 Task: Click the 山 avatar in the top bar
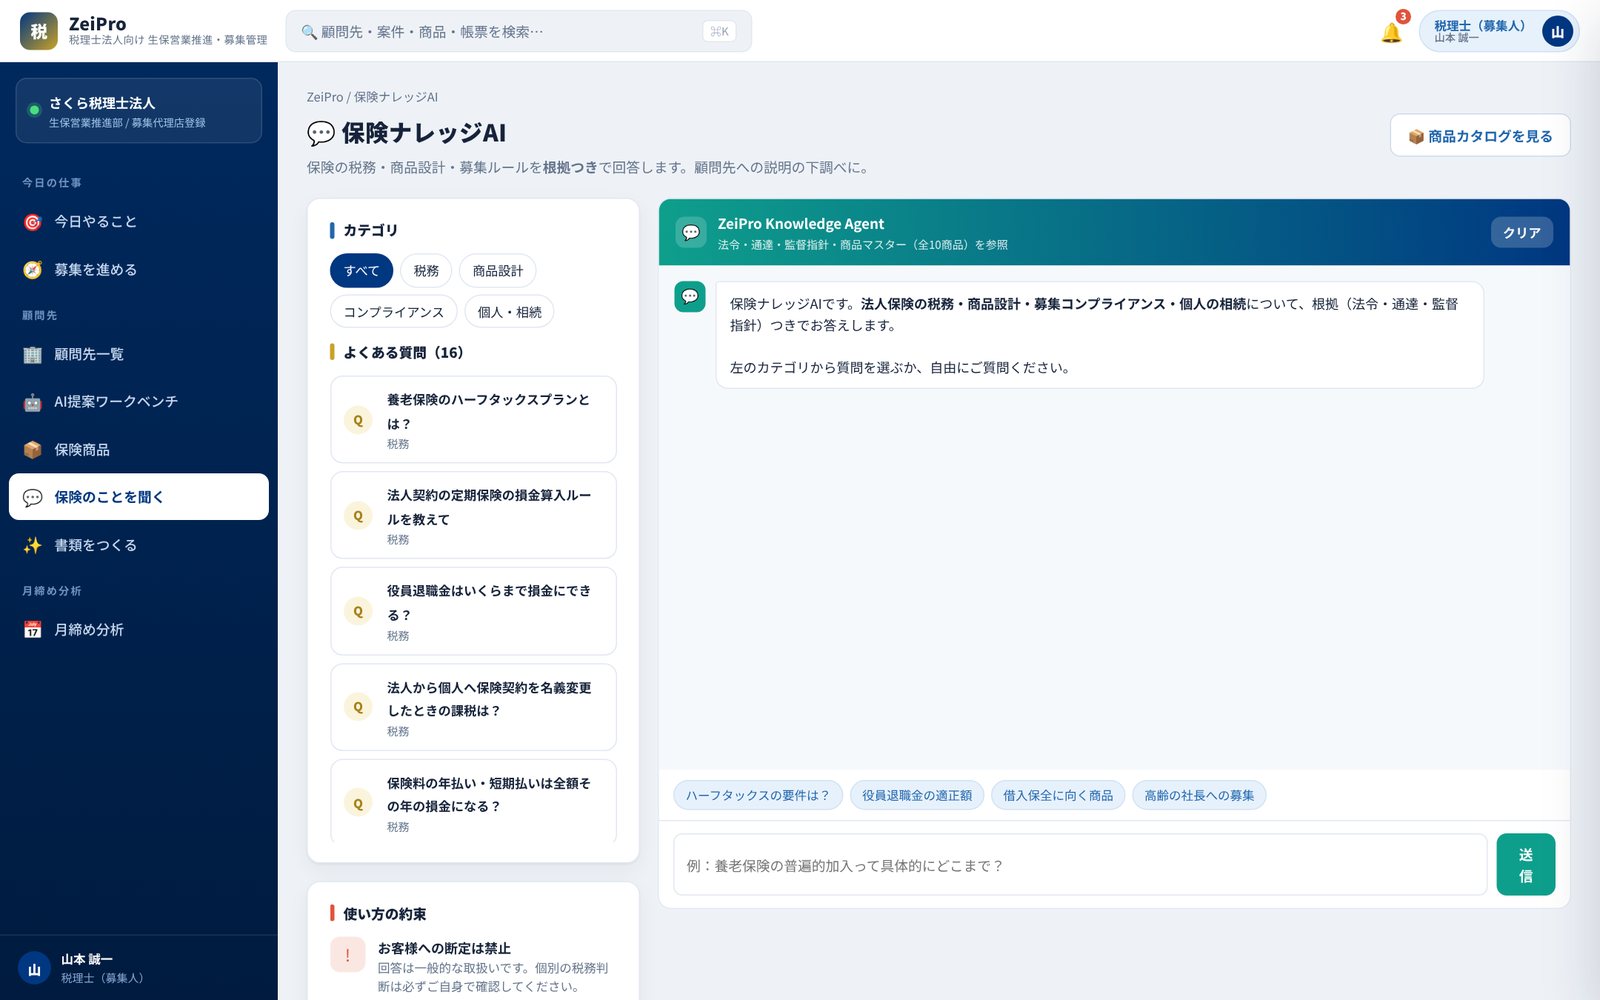[x=1557, y=32]
